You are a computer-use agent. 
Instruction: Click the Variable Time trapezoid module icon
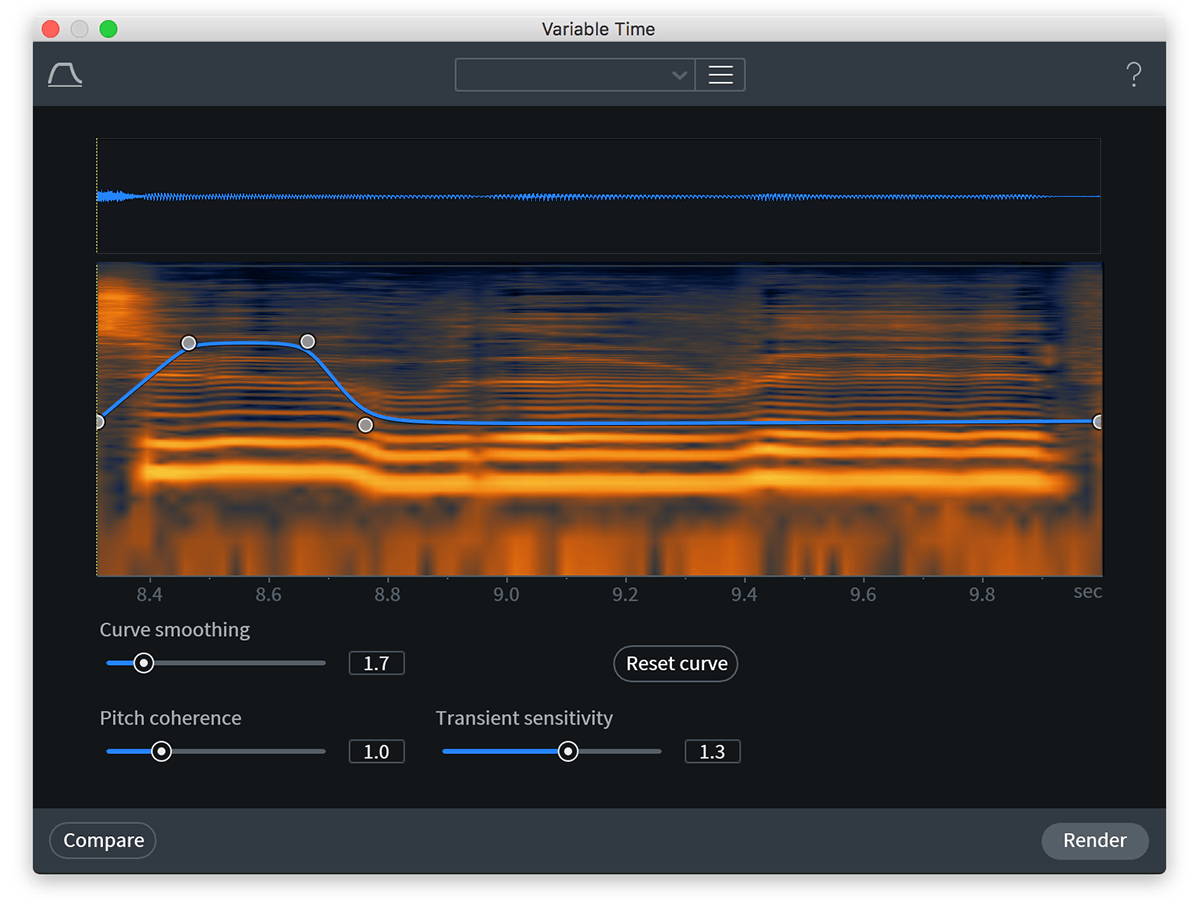[64, 74]
